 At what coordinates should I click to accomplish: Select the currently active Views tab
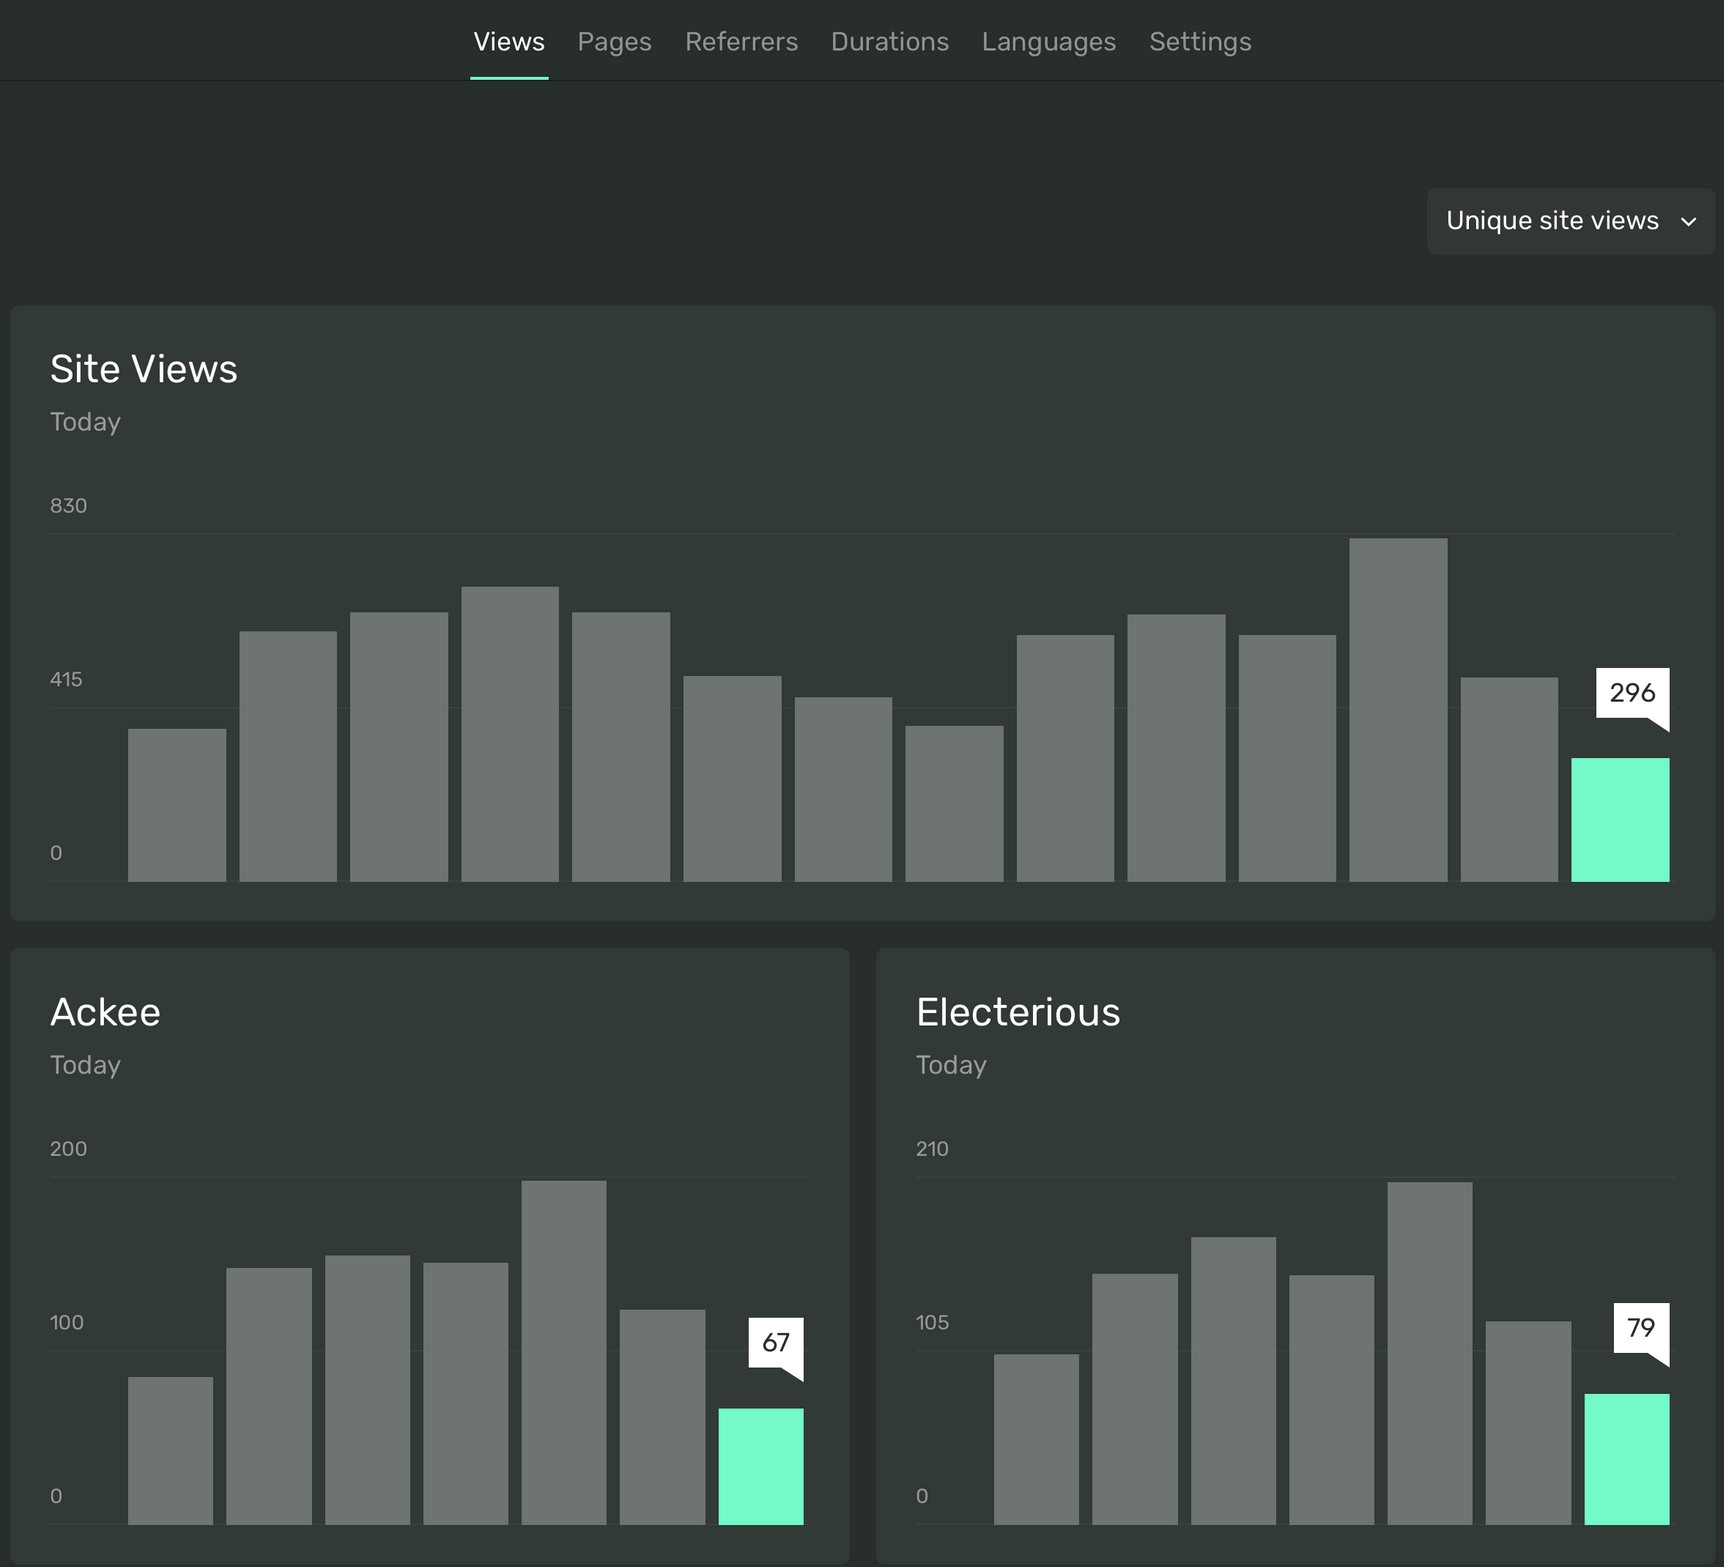tap(508, 41)
